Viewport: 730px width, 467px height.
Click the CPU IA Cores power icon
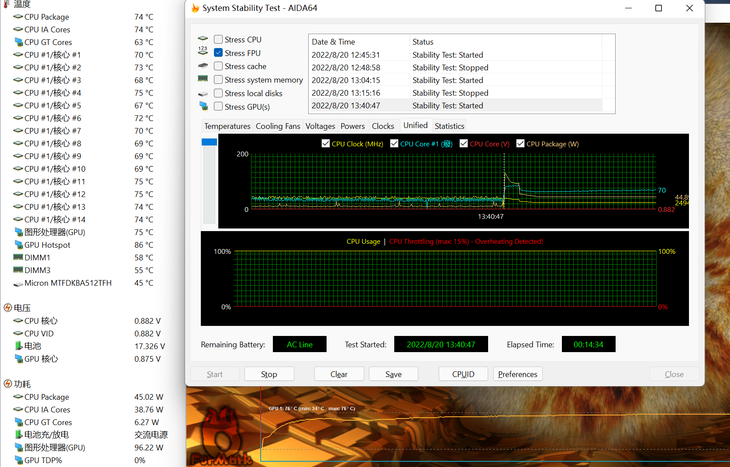coord(18,409)
